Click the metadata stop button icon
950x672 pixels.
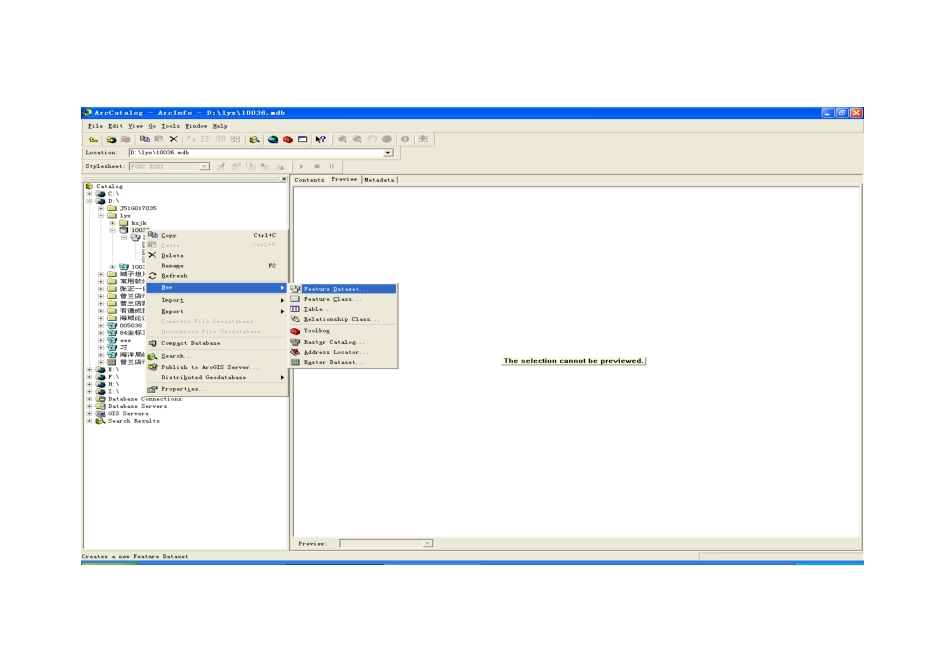317,166
